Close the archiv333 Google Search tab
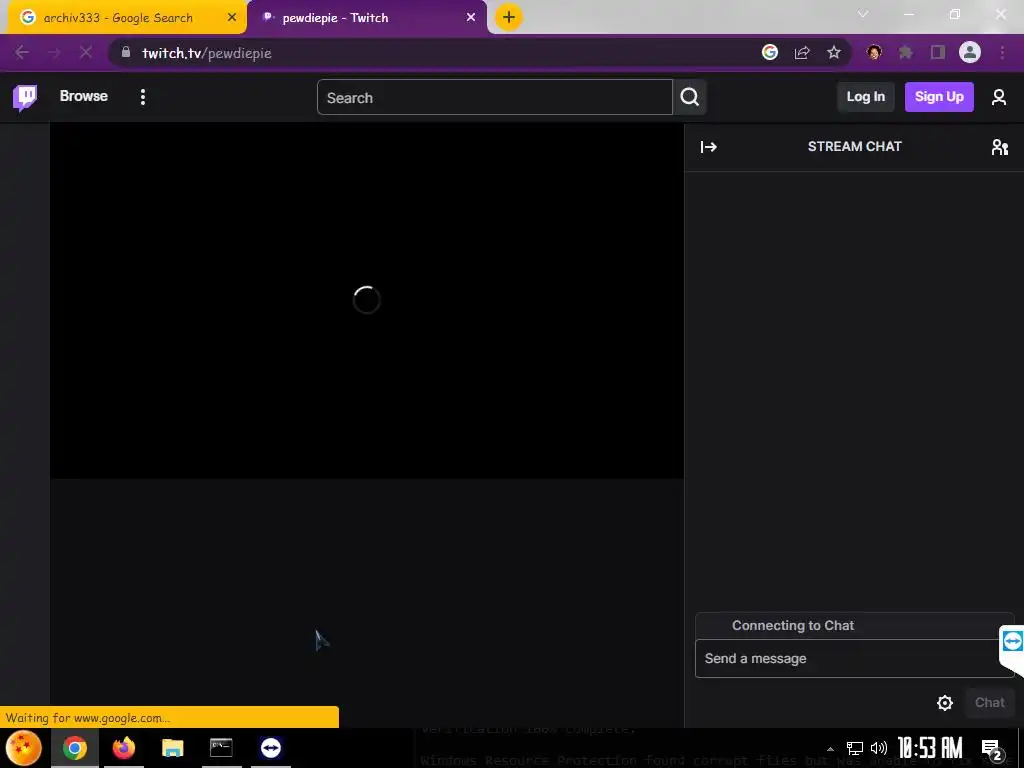Image resolution: width=1024 pixels, height=768 pixels. (x=232, y=18)
